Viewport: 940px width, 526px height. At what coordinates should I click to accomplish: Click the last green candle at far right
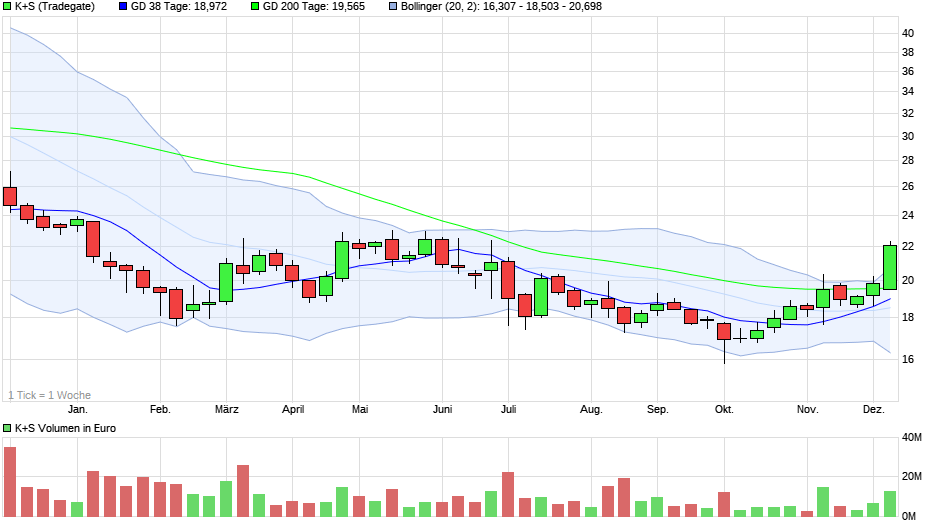click(x=889, y=267)
